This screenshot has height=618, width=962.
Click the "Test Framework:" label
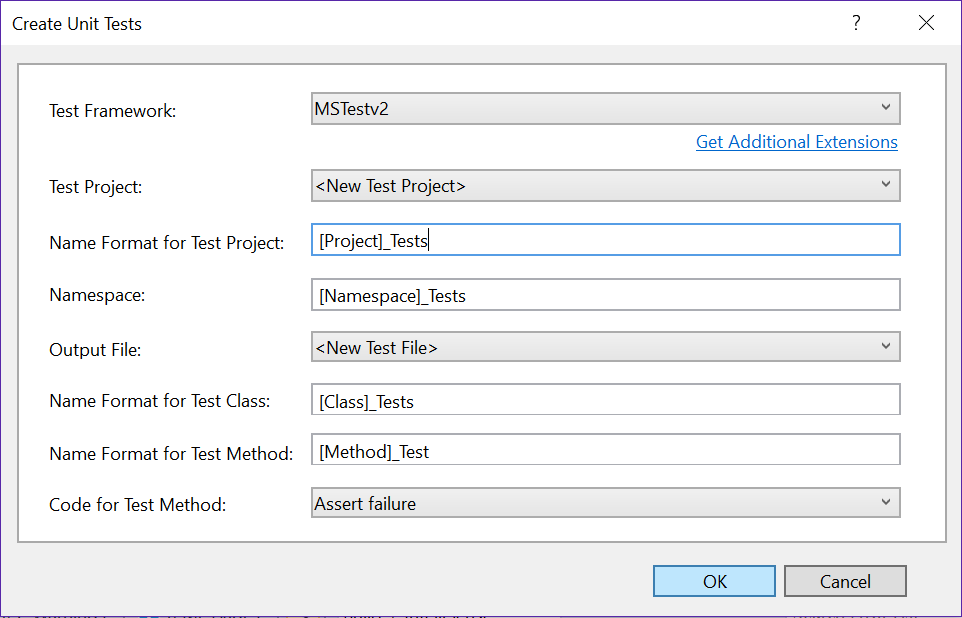(112, 111)
